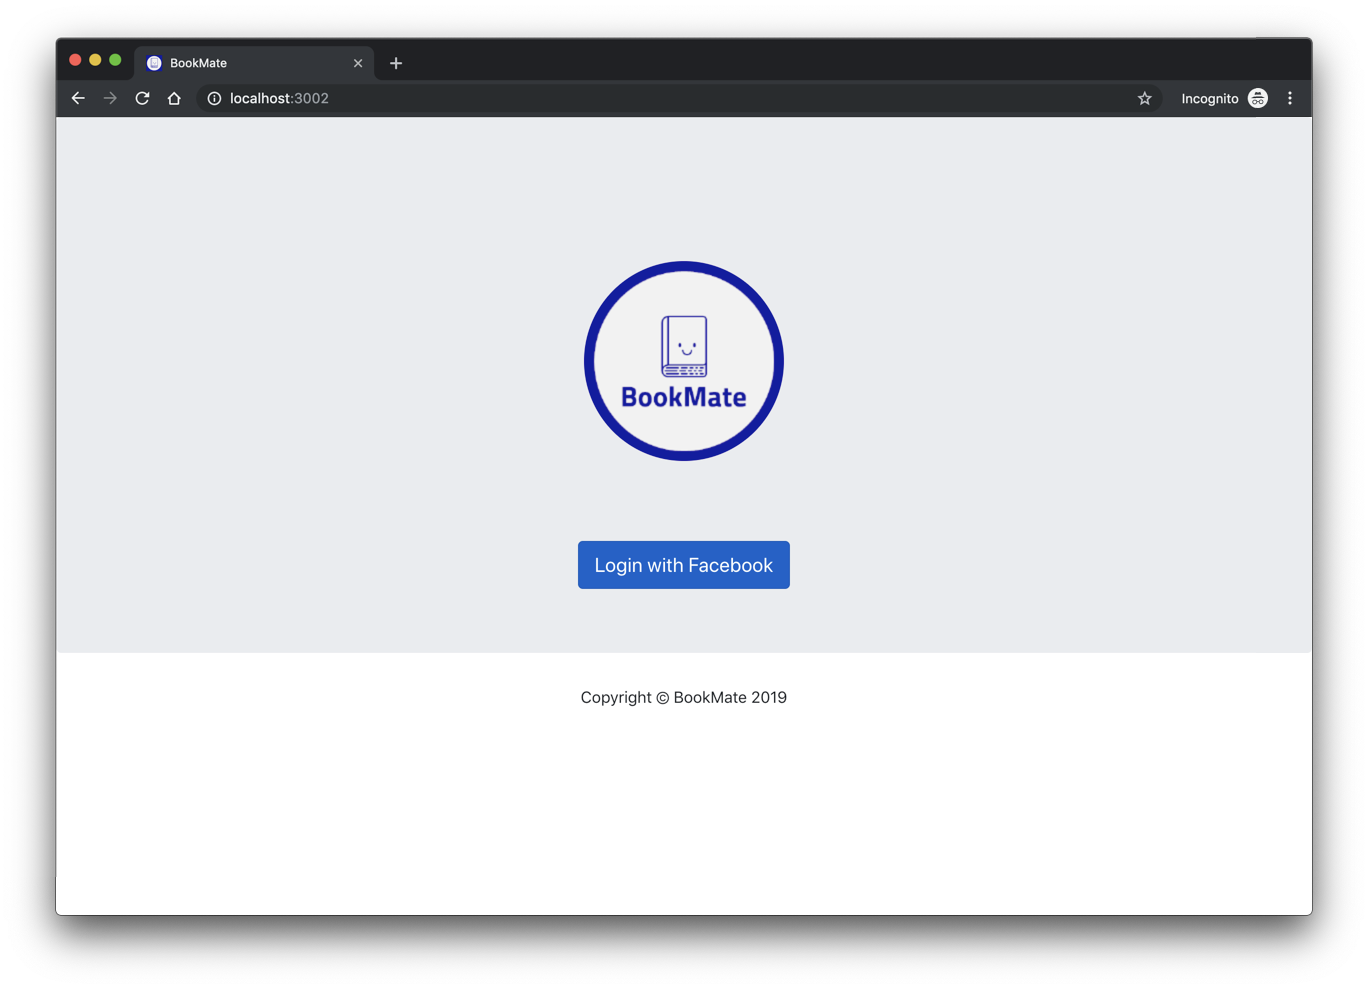This screenshot has width=1368, height=989.
Task: Close the BookMate tab
Action: point(358,63)
